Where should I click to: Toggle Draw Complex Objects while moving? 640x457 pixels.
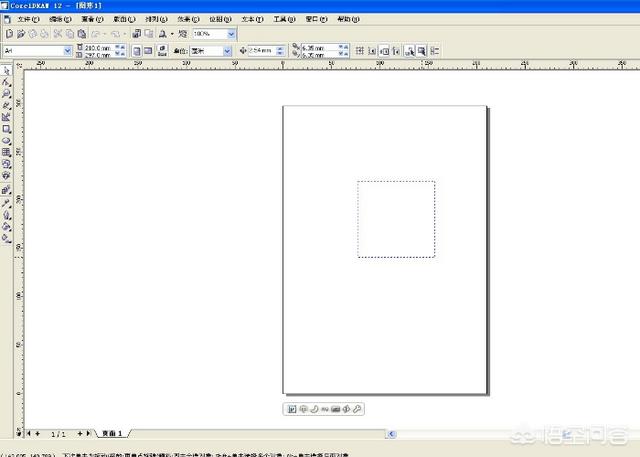[409, 51]
